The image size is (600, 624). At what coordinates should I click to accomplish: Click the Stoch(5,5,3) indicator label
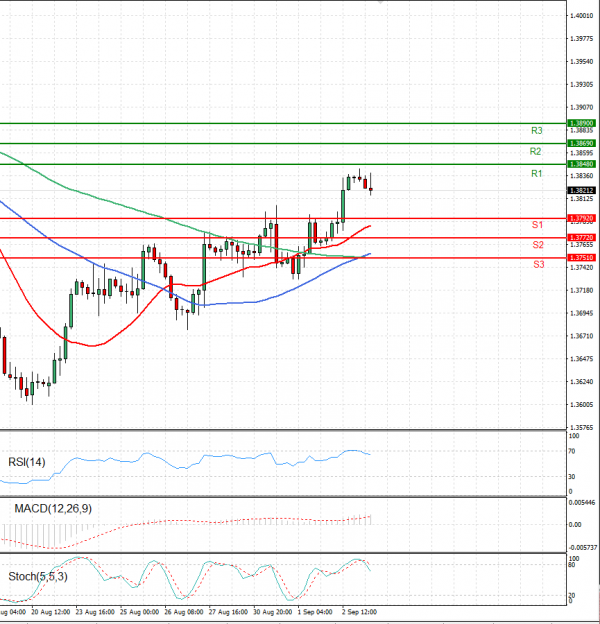click(38, 576)
